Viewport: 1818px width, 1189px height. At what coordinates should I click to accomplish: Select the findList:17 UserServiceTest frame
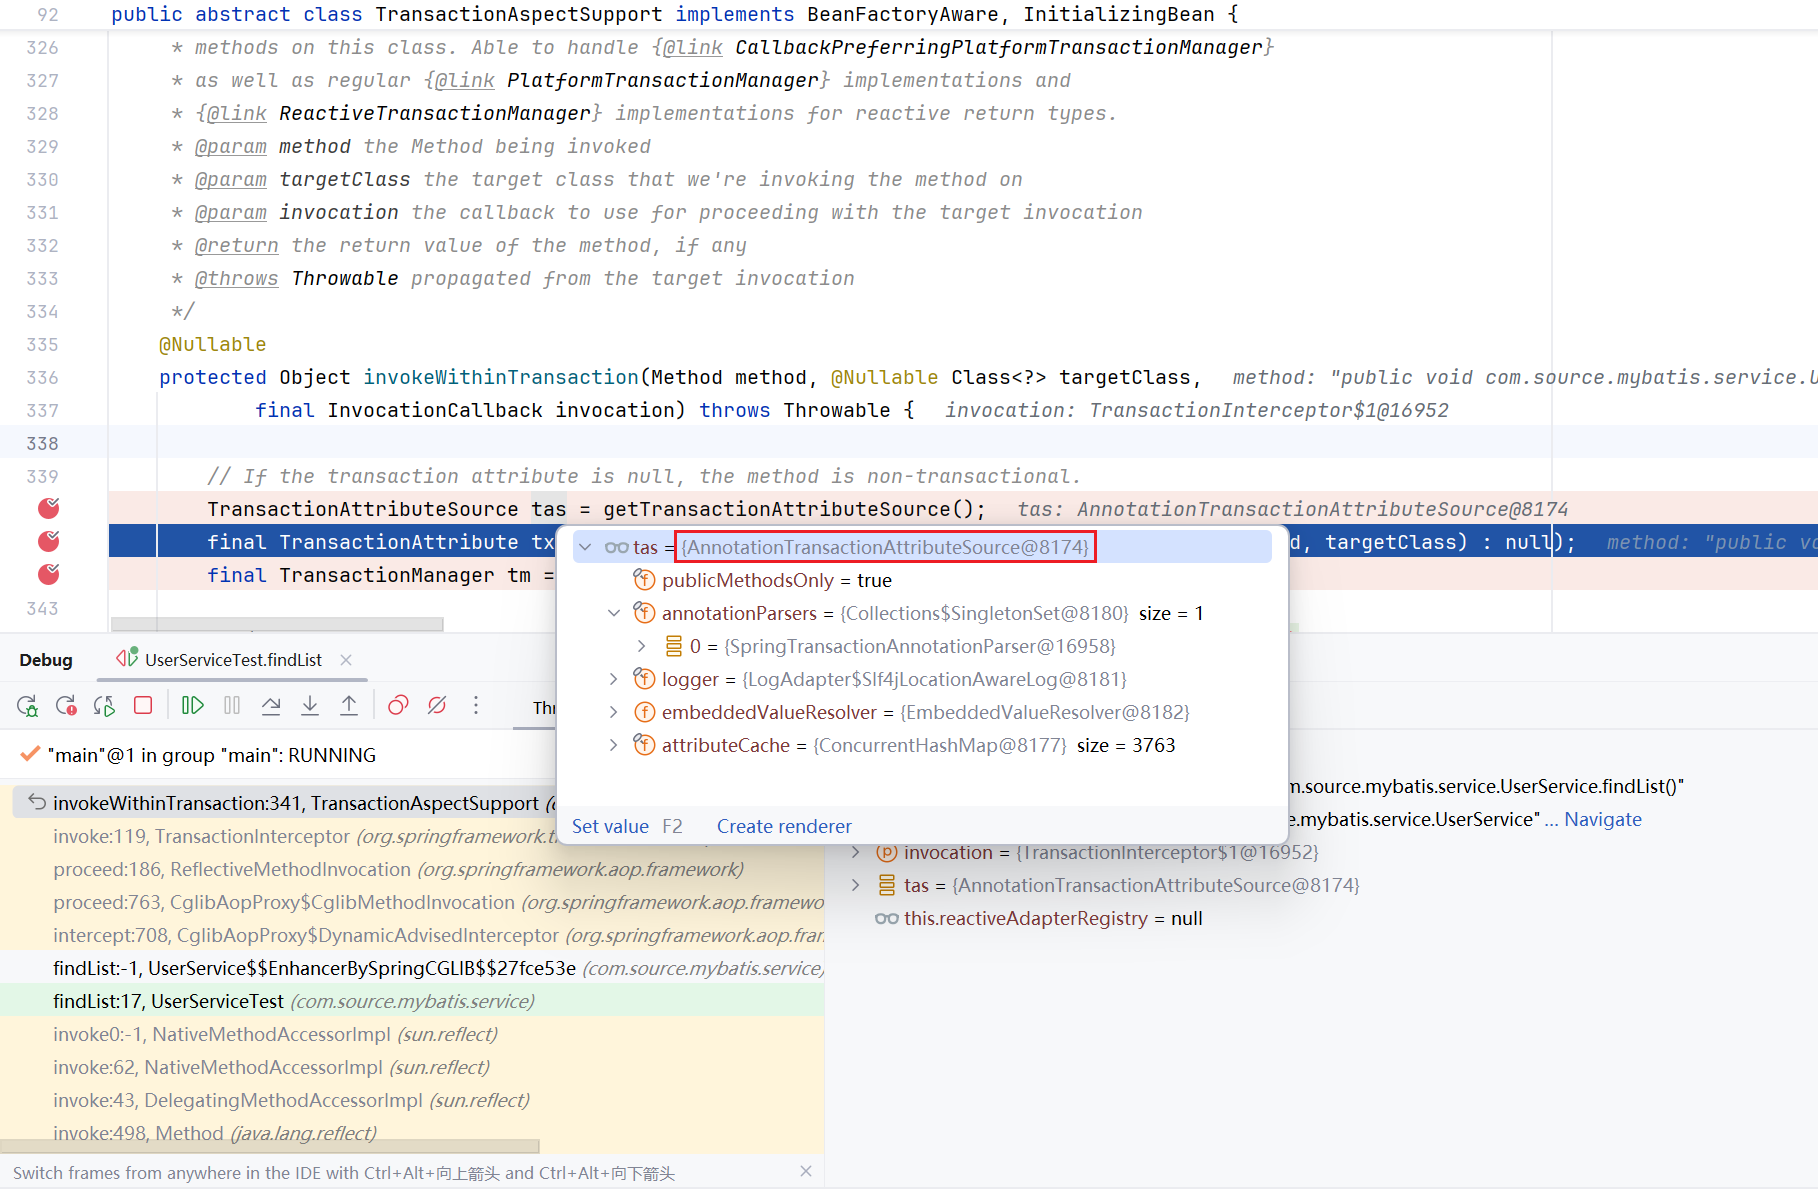point(412,1001)
